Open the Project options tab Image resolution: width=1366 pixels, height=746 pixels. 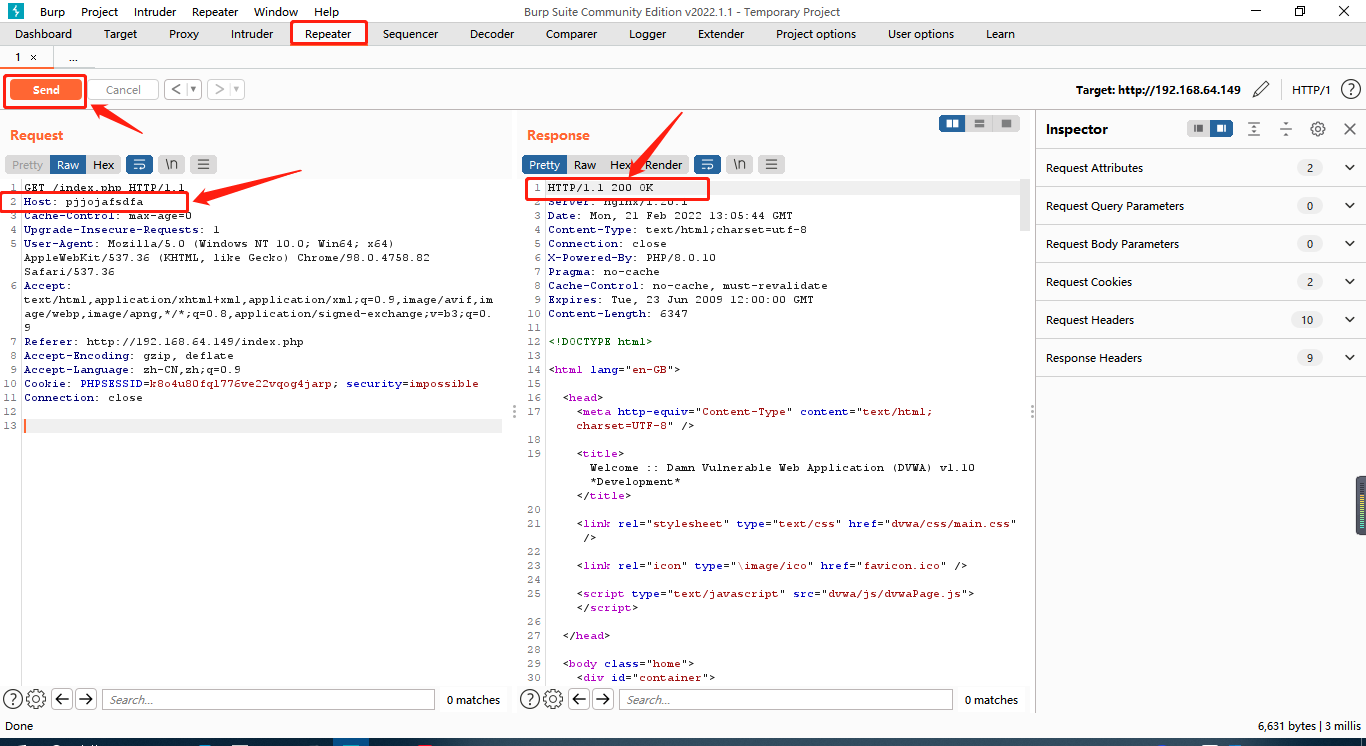coord(816,34)
